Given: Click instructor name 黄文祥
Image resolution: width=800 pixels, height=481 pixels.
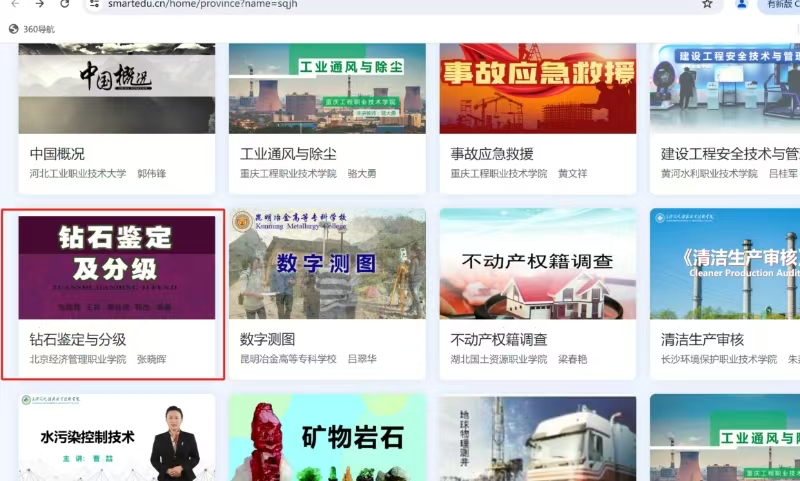Looking at the screenshot, I should [572, 173].
